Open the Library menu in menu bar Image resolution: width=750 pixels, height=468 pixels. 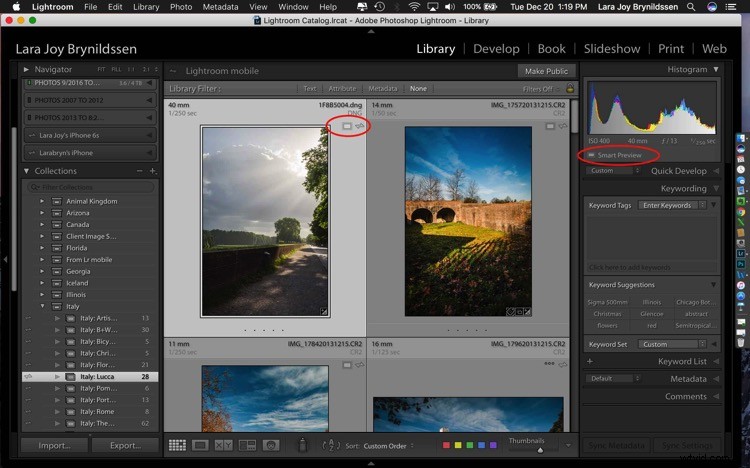[x=146, y=7]
